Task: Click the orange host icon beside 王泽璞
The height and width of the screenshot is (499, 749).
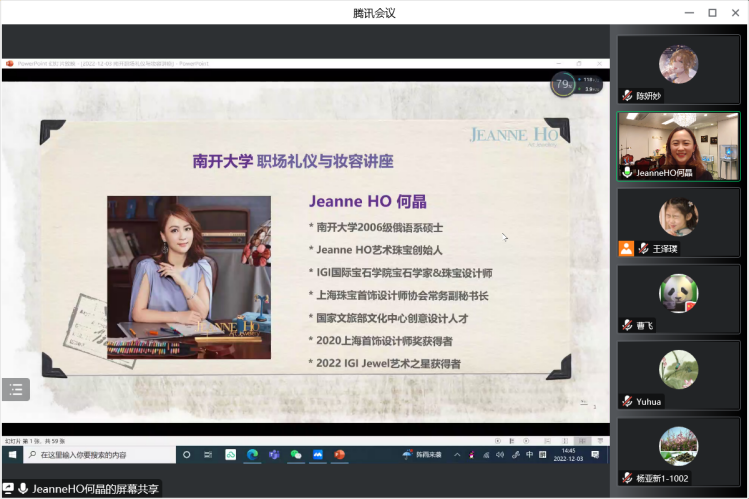Action: (627, 248)
